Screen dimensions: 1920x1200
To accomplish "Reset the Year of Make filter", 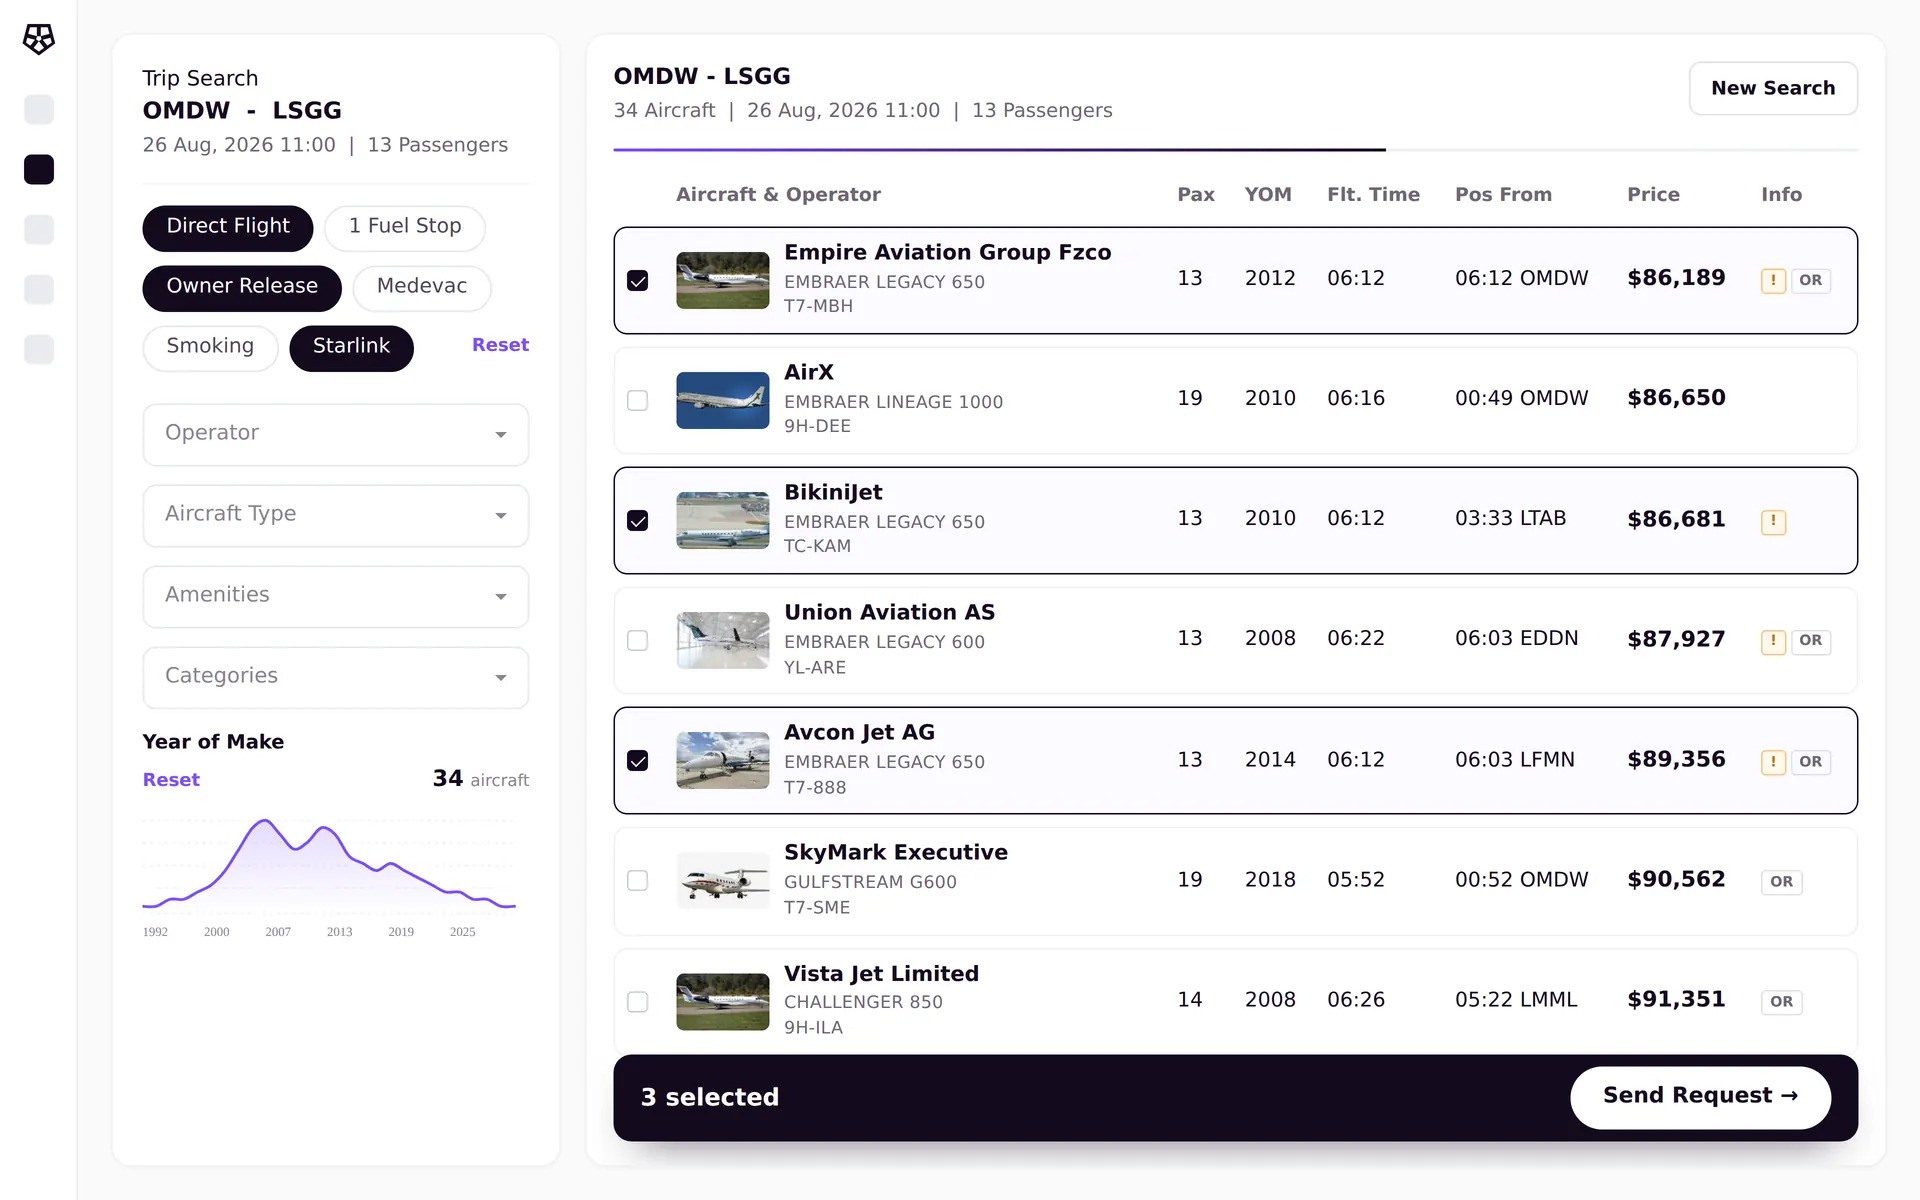I will 171,780.
